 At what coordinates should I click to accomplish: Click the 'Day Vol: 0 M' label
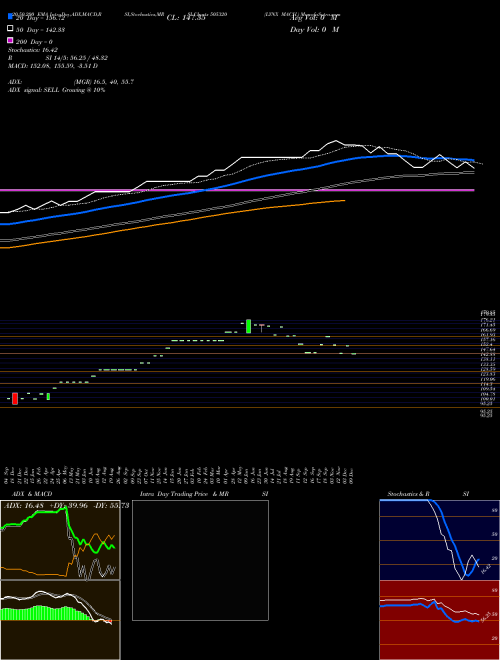(x=314, y=29)
